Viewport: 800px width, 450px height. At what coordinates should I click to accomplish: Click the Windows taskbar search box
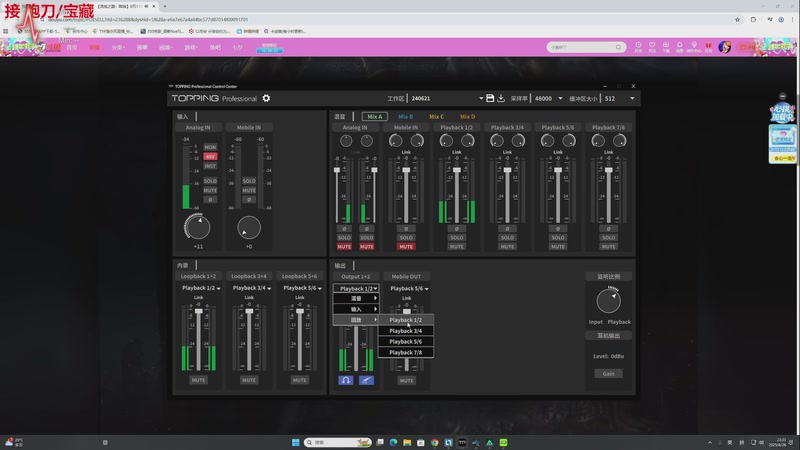click(x=337, y=442)
